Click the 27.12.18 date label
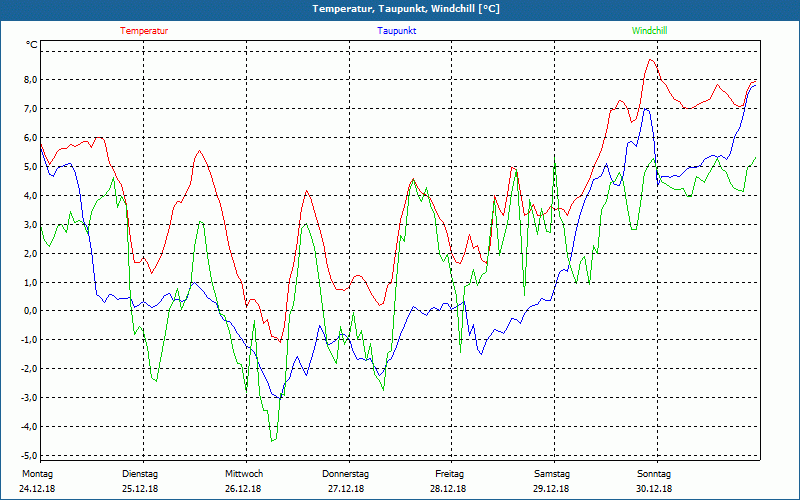 [x=346, y=489]
